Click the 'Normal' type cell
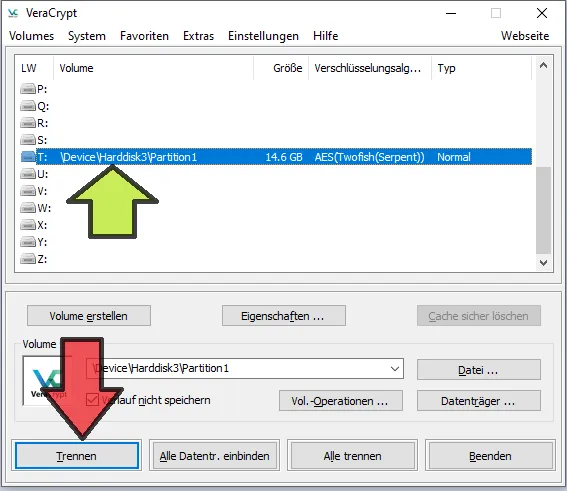Screen dimensions: 567x491 454,157
